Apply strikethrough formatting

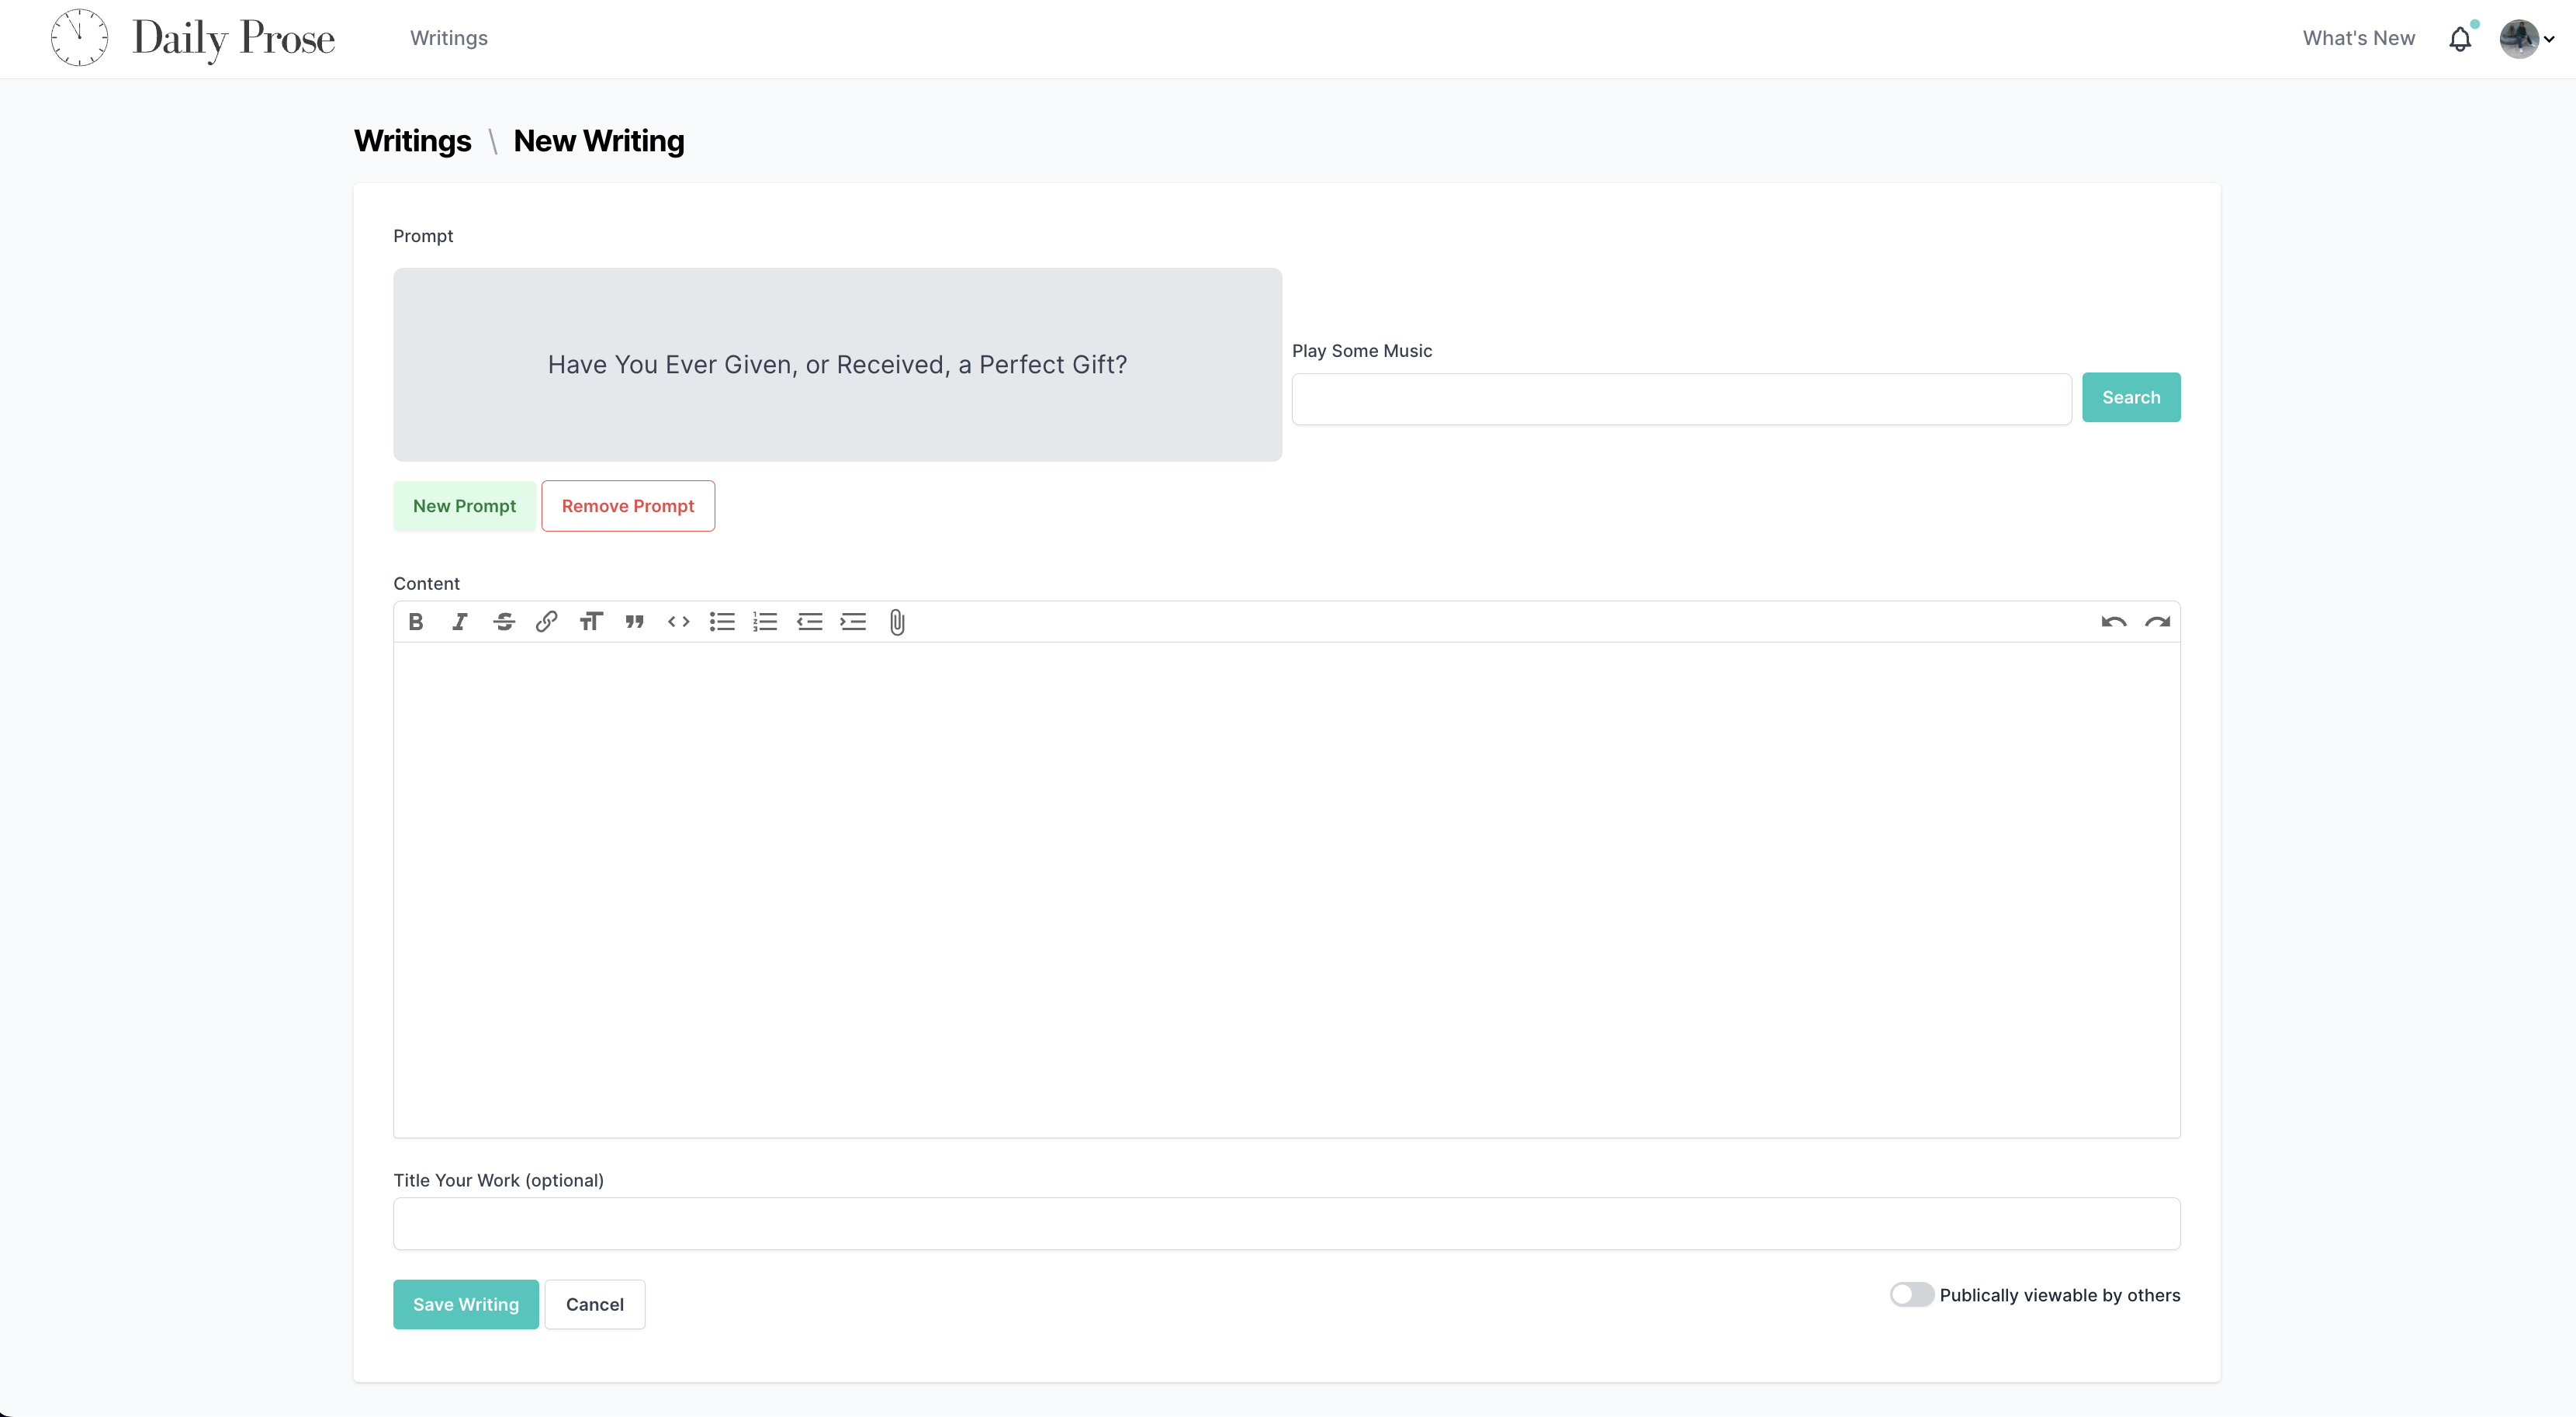pos(503,622)
